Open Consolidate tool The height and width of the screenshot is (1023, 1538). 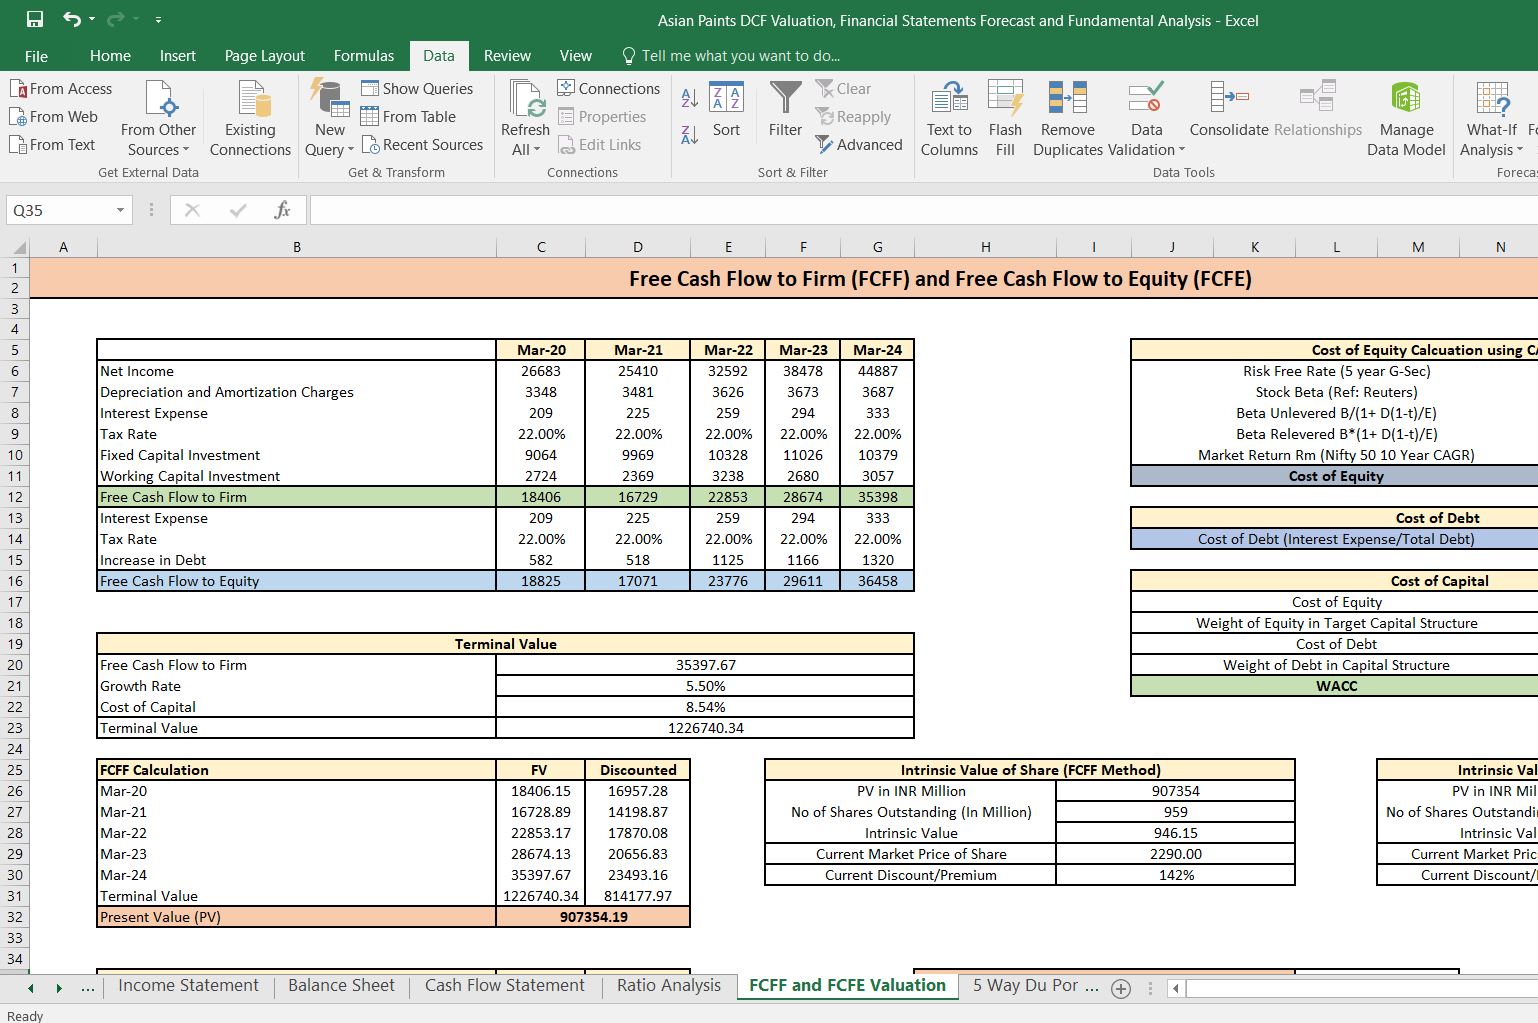1229,109
